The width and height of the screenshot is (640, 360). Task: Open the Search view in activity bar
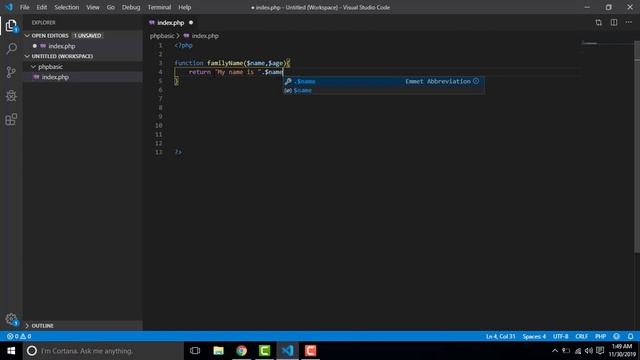pos(11,49)
